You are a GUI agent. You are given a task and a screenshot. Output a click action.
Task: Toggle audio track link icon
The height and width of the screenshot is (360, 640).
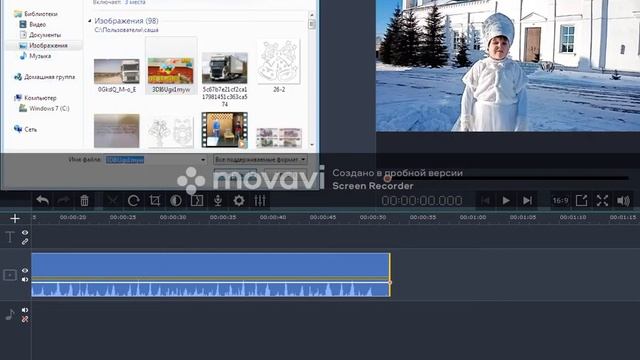[25, 319]
